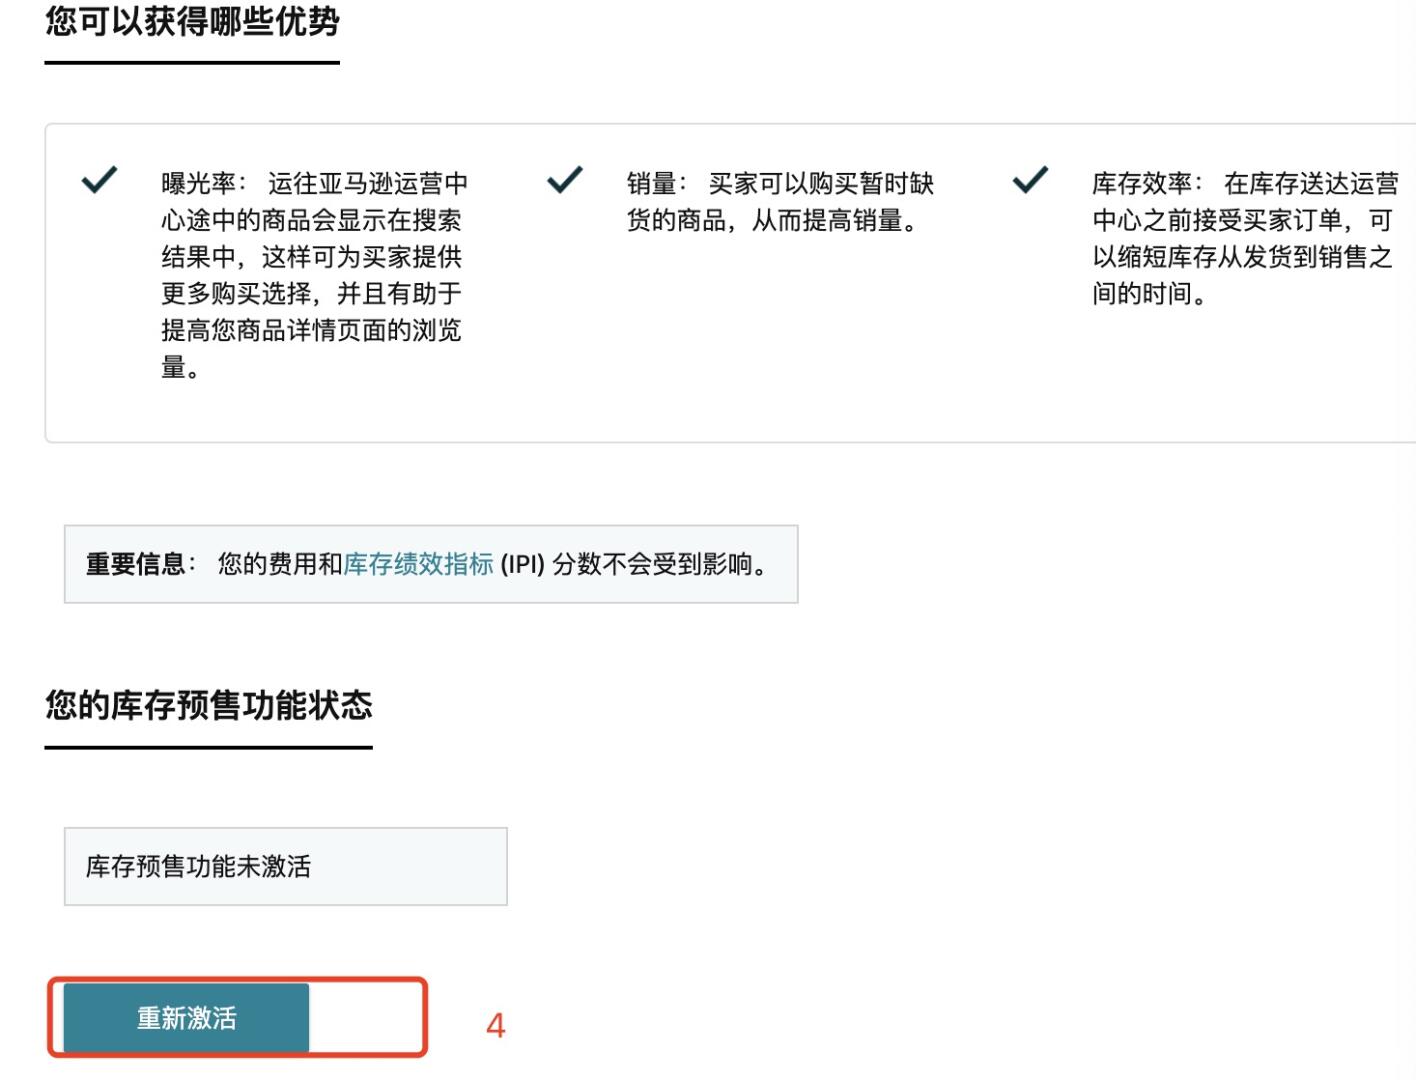Click the (IPI) text in the info box
The image size is (1416, 1080).
click(523, 564)
